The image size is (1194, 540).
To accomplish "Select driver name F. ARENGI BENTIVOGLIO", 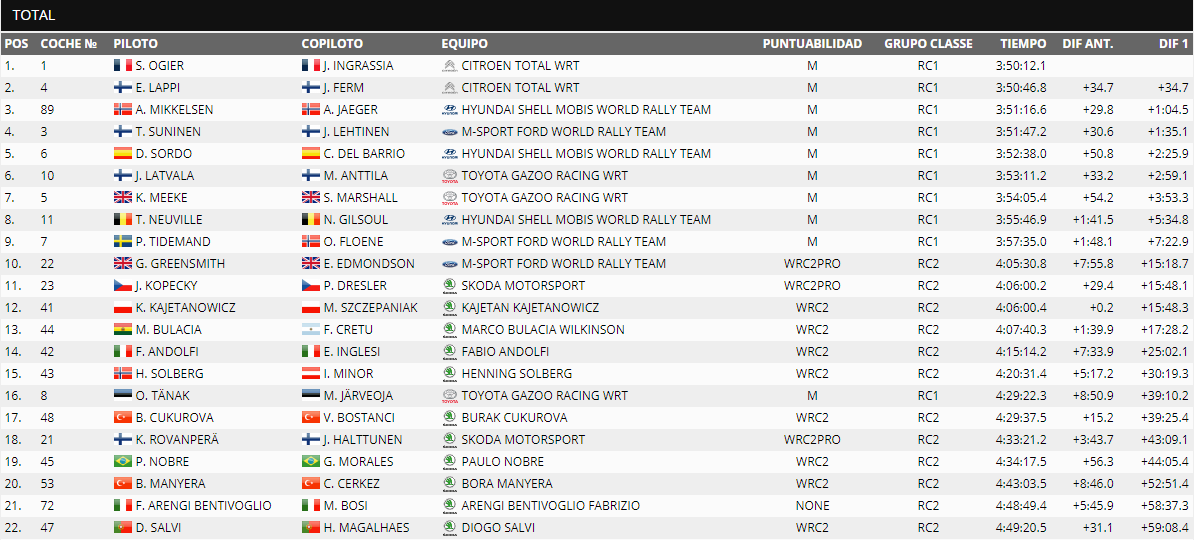I will (x=204, y=506).
